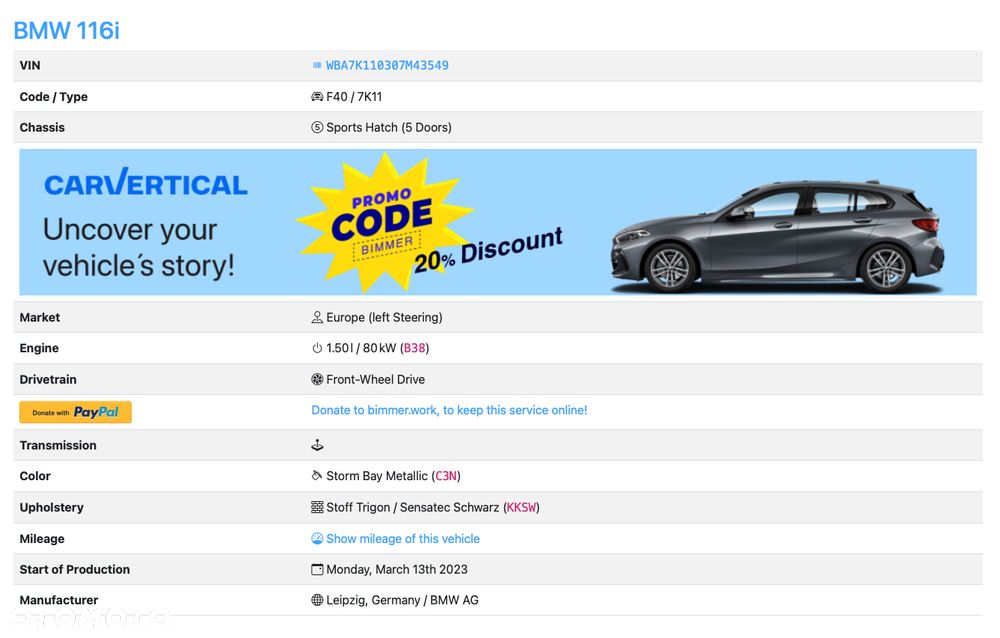Click the grey BMW car image in banner
This screenshot has width=1000, height=638.
[777, 237]
